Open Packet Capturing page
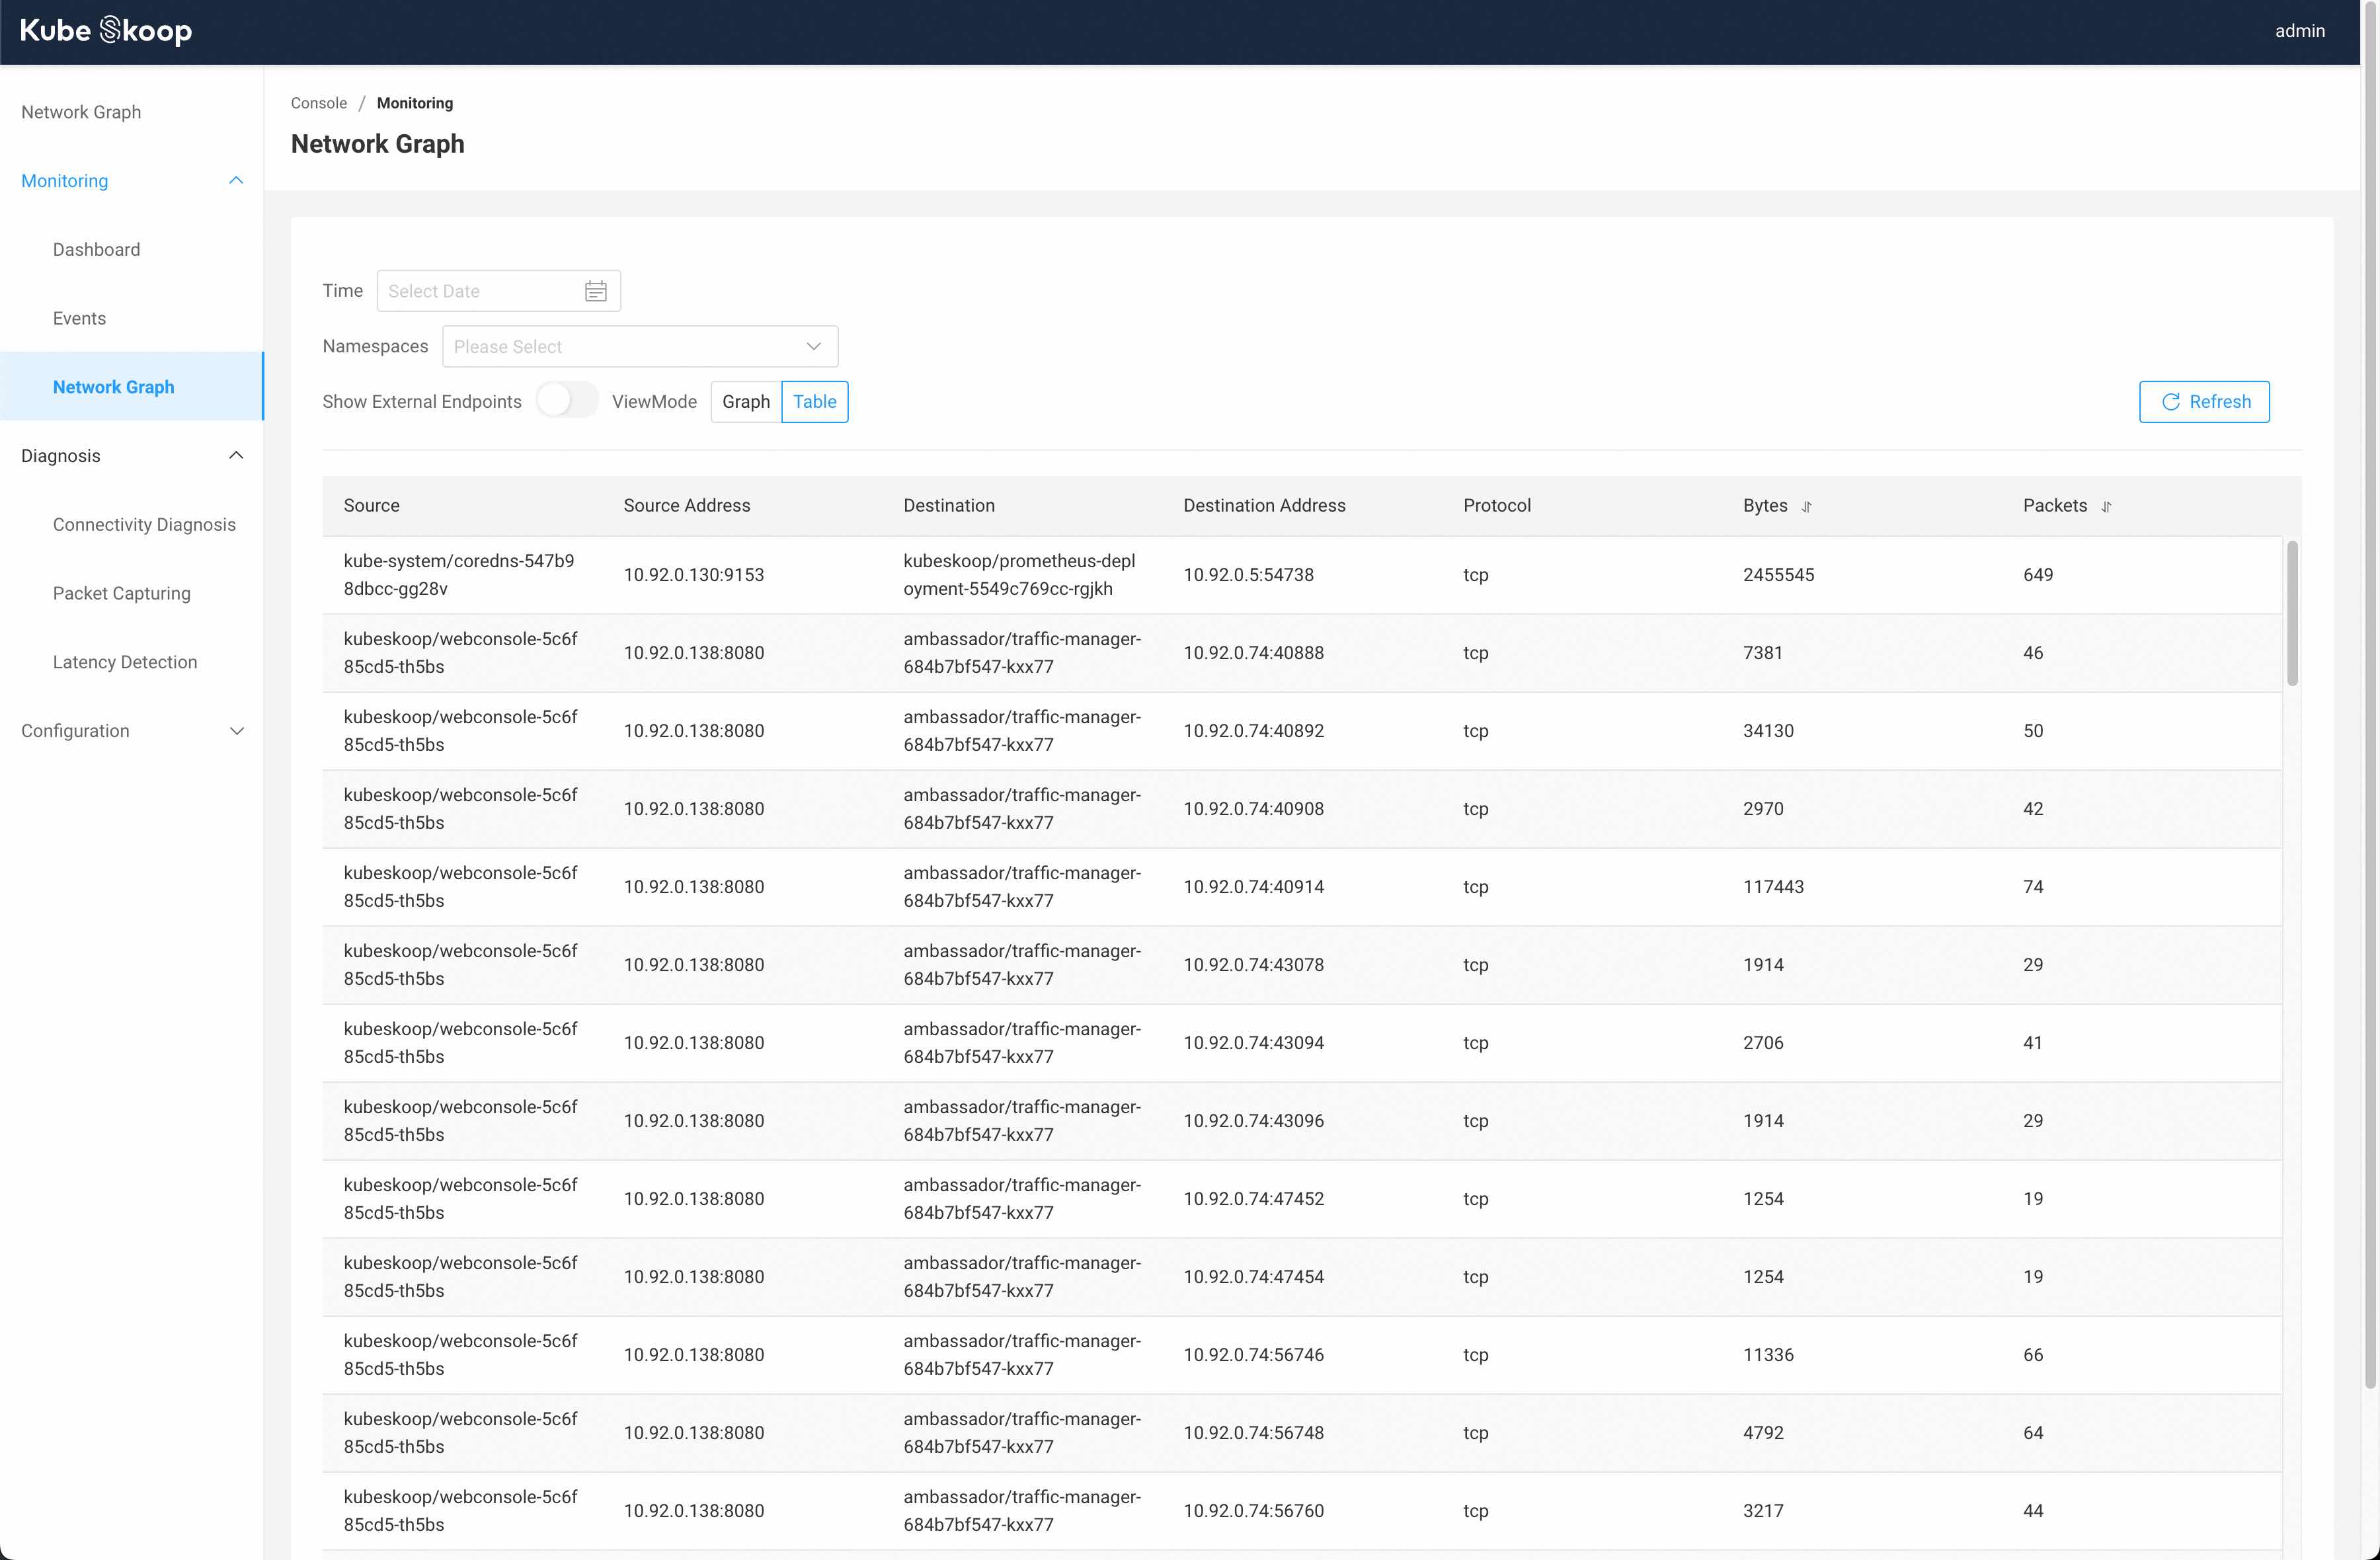 point(121,594)
